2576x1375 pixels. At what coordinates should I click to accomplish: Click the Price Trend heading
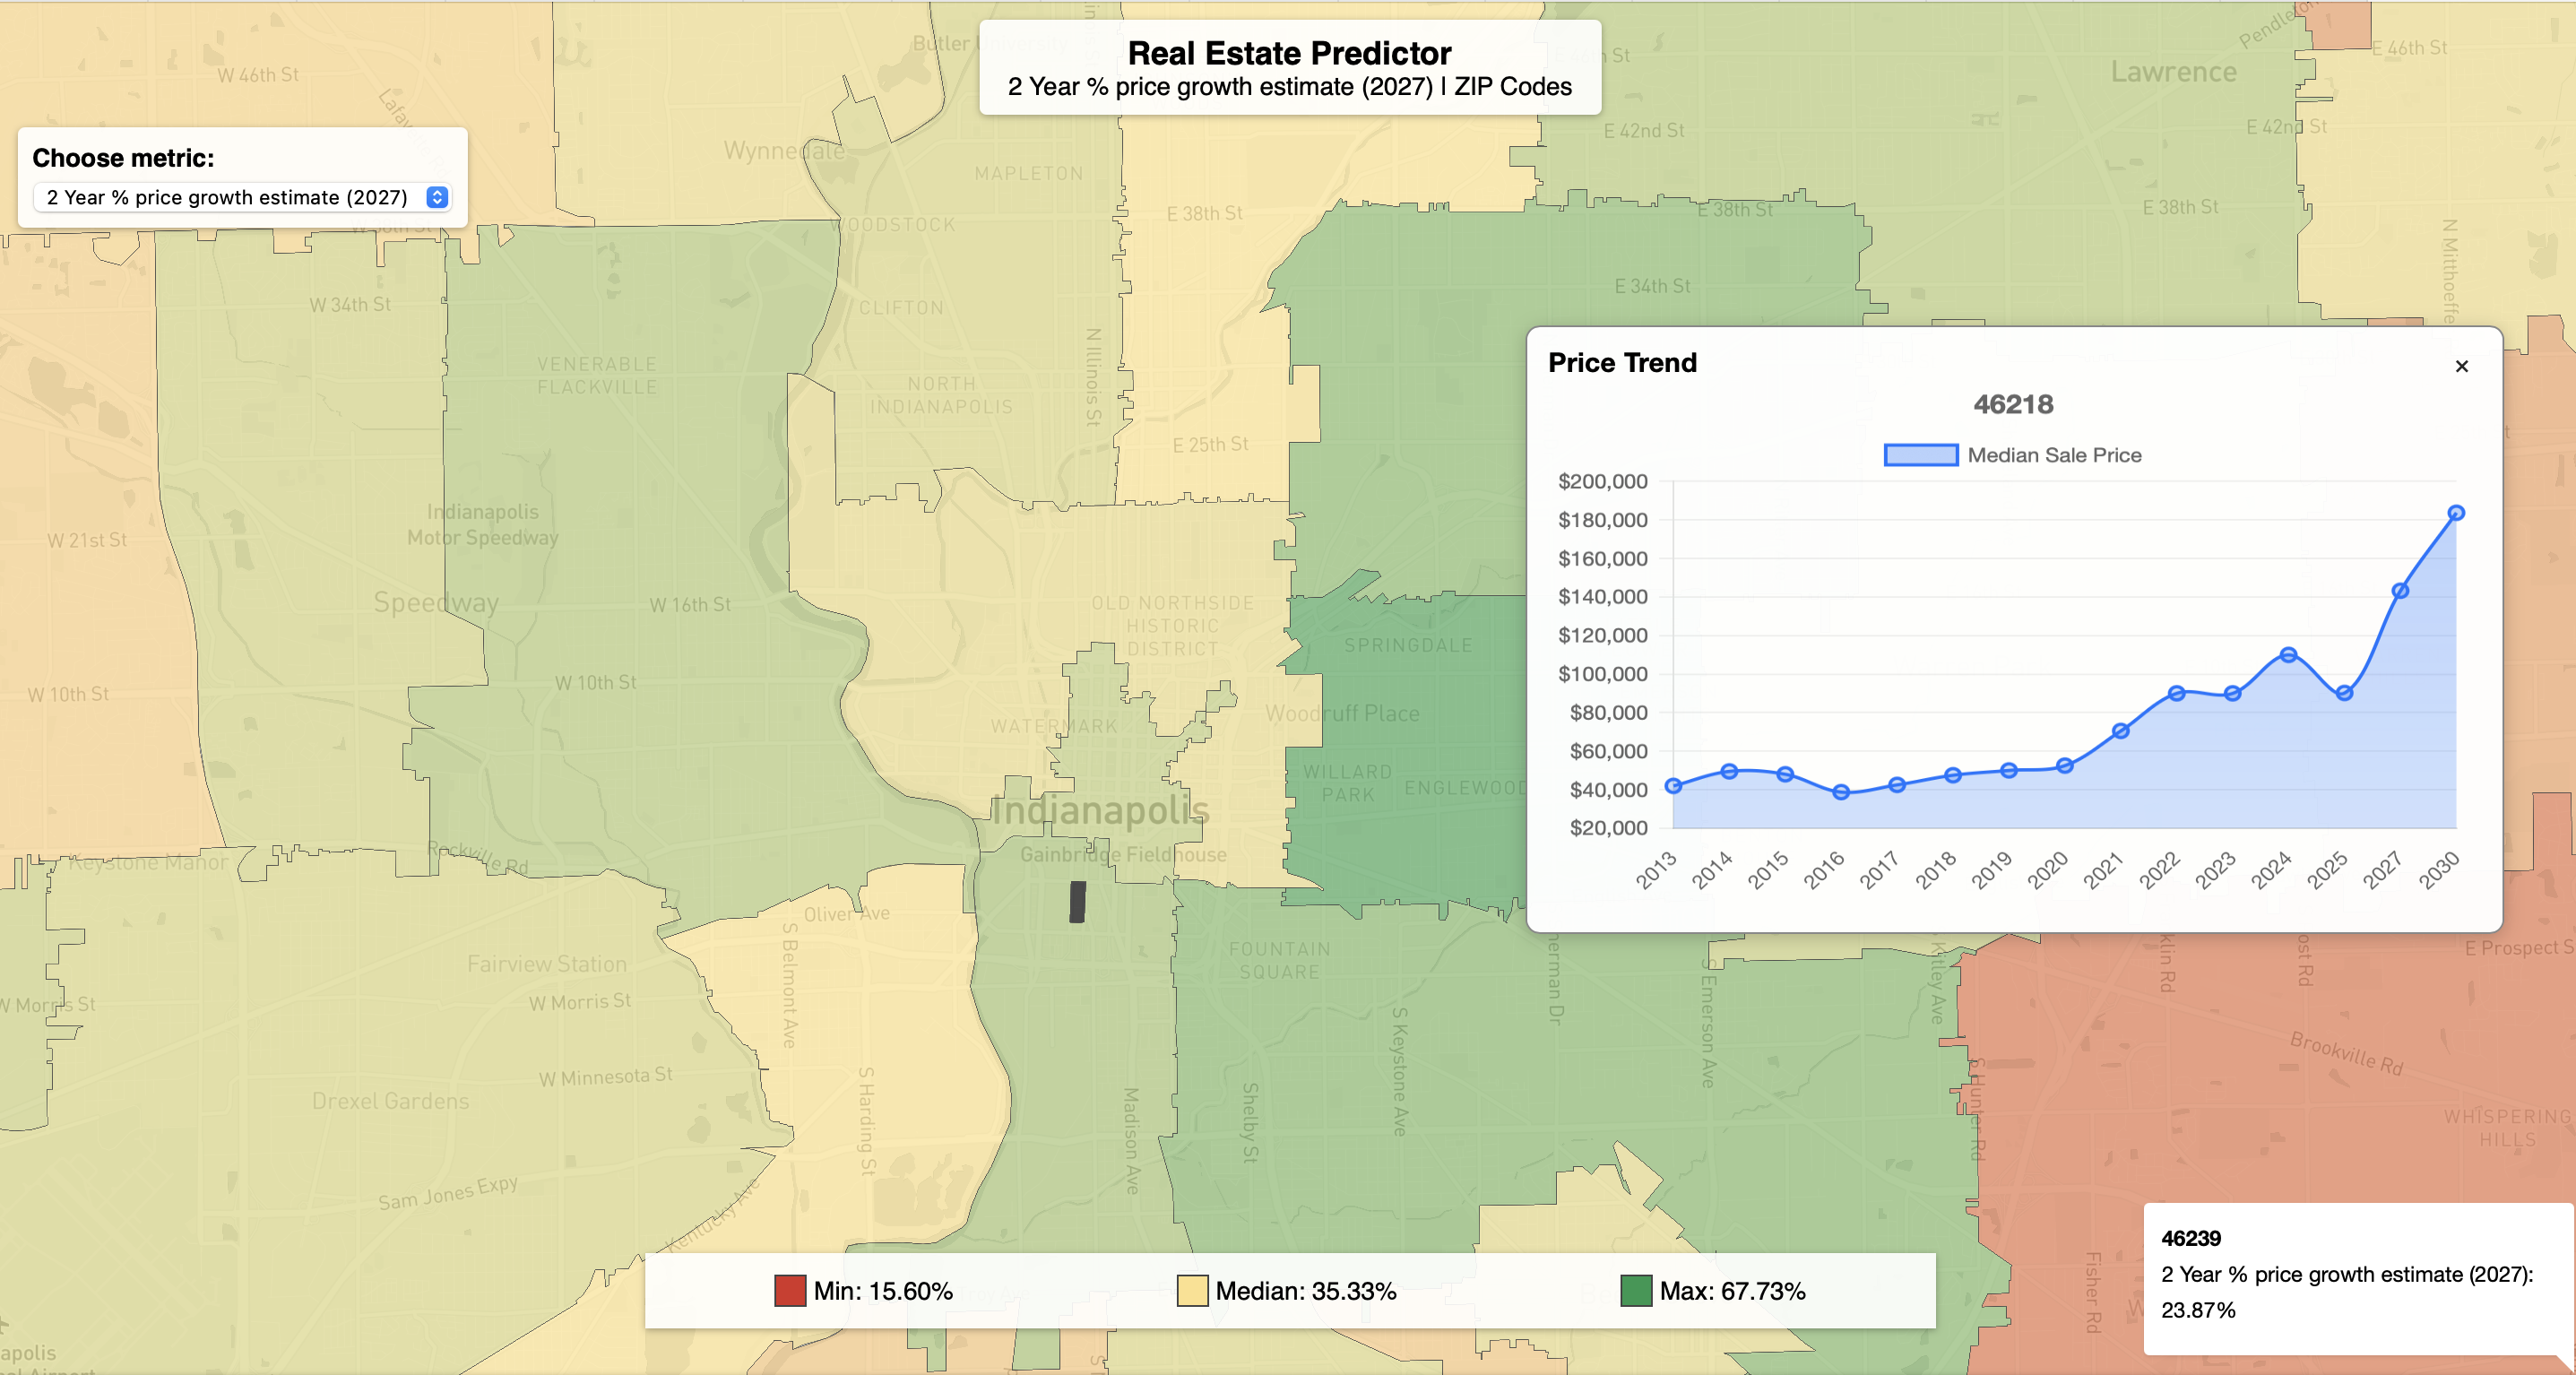(1622, 362)
